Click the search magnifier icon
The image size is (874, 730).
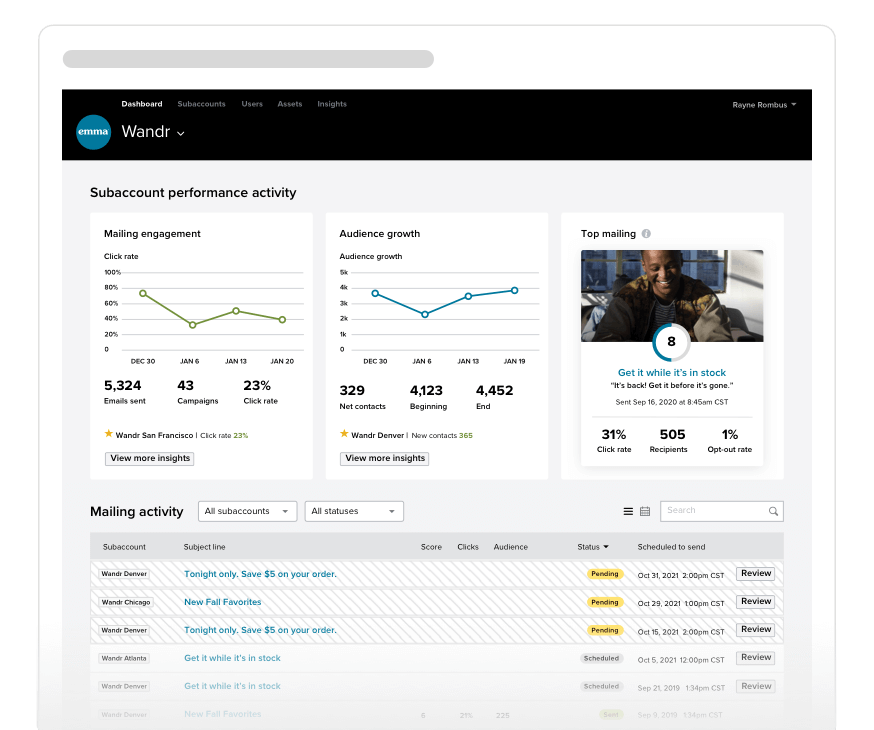(773, 511)
